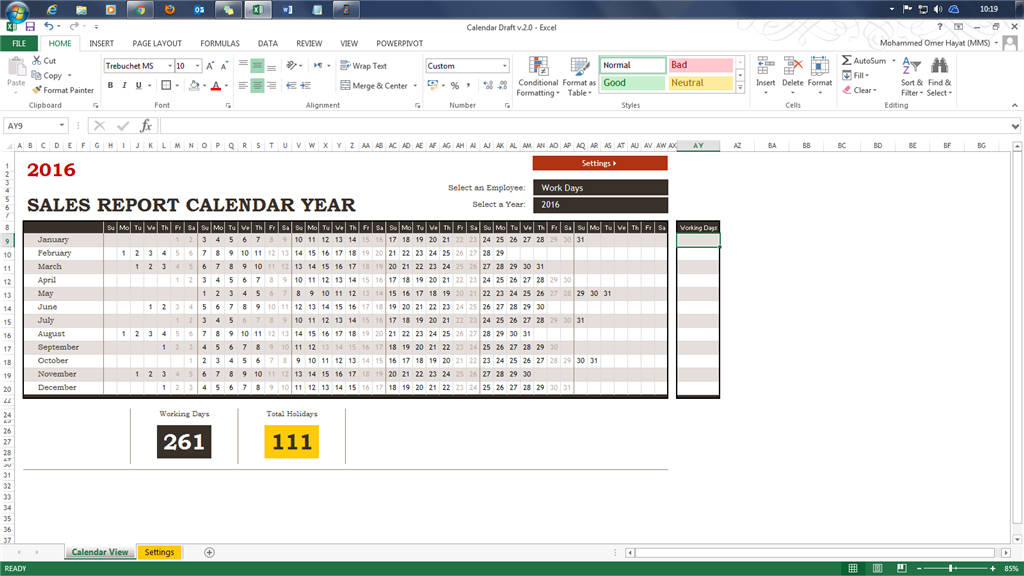Apply the Good cell style
The image size is (1024, 576).
tap(632, 83)
